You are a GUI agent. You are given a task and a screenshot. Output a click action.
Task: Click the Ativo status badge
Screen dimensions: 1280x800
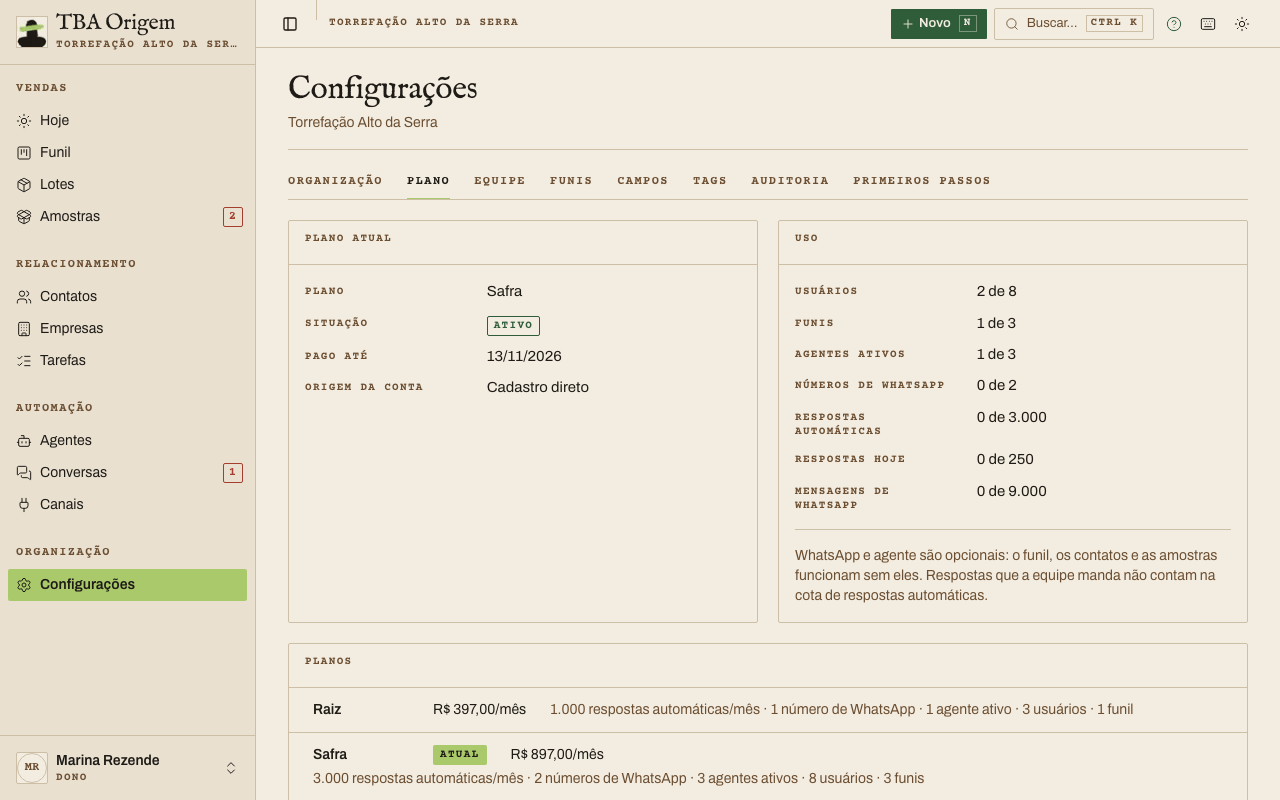(513, 326)
